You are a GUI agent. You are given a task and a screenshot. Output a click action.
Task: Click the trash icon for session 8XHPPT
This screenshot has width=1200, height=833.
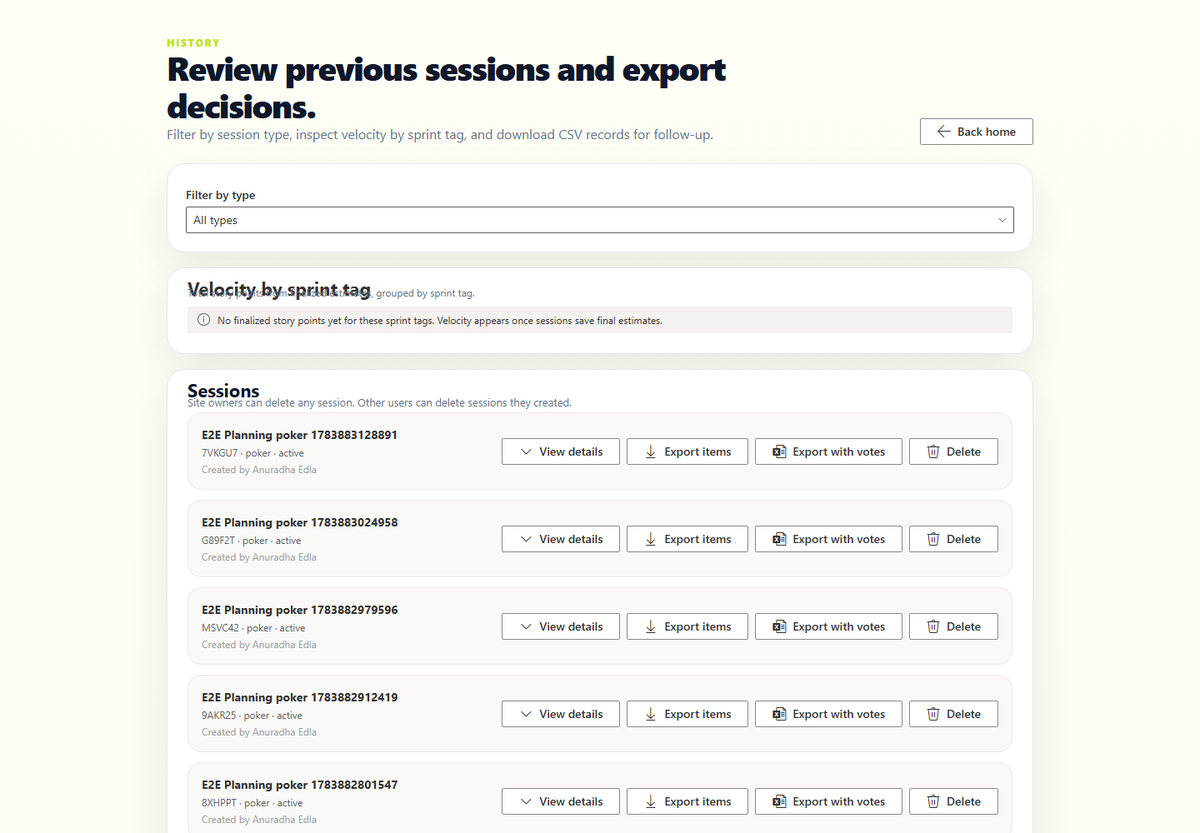(x=933, y=802)
